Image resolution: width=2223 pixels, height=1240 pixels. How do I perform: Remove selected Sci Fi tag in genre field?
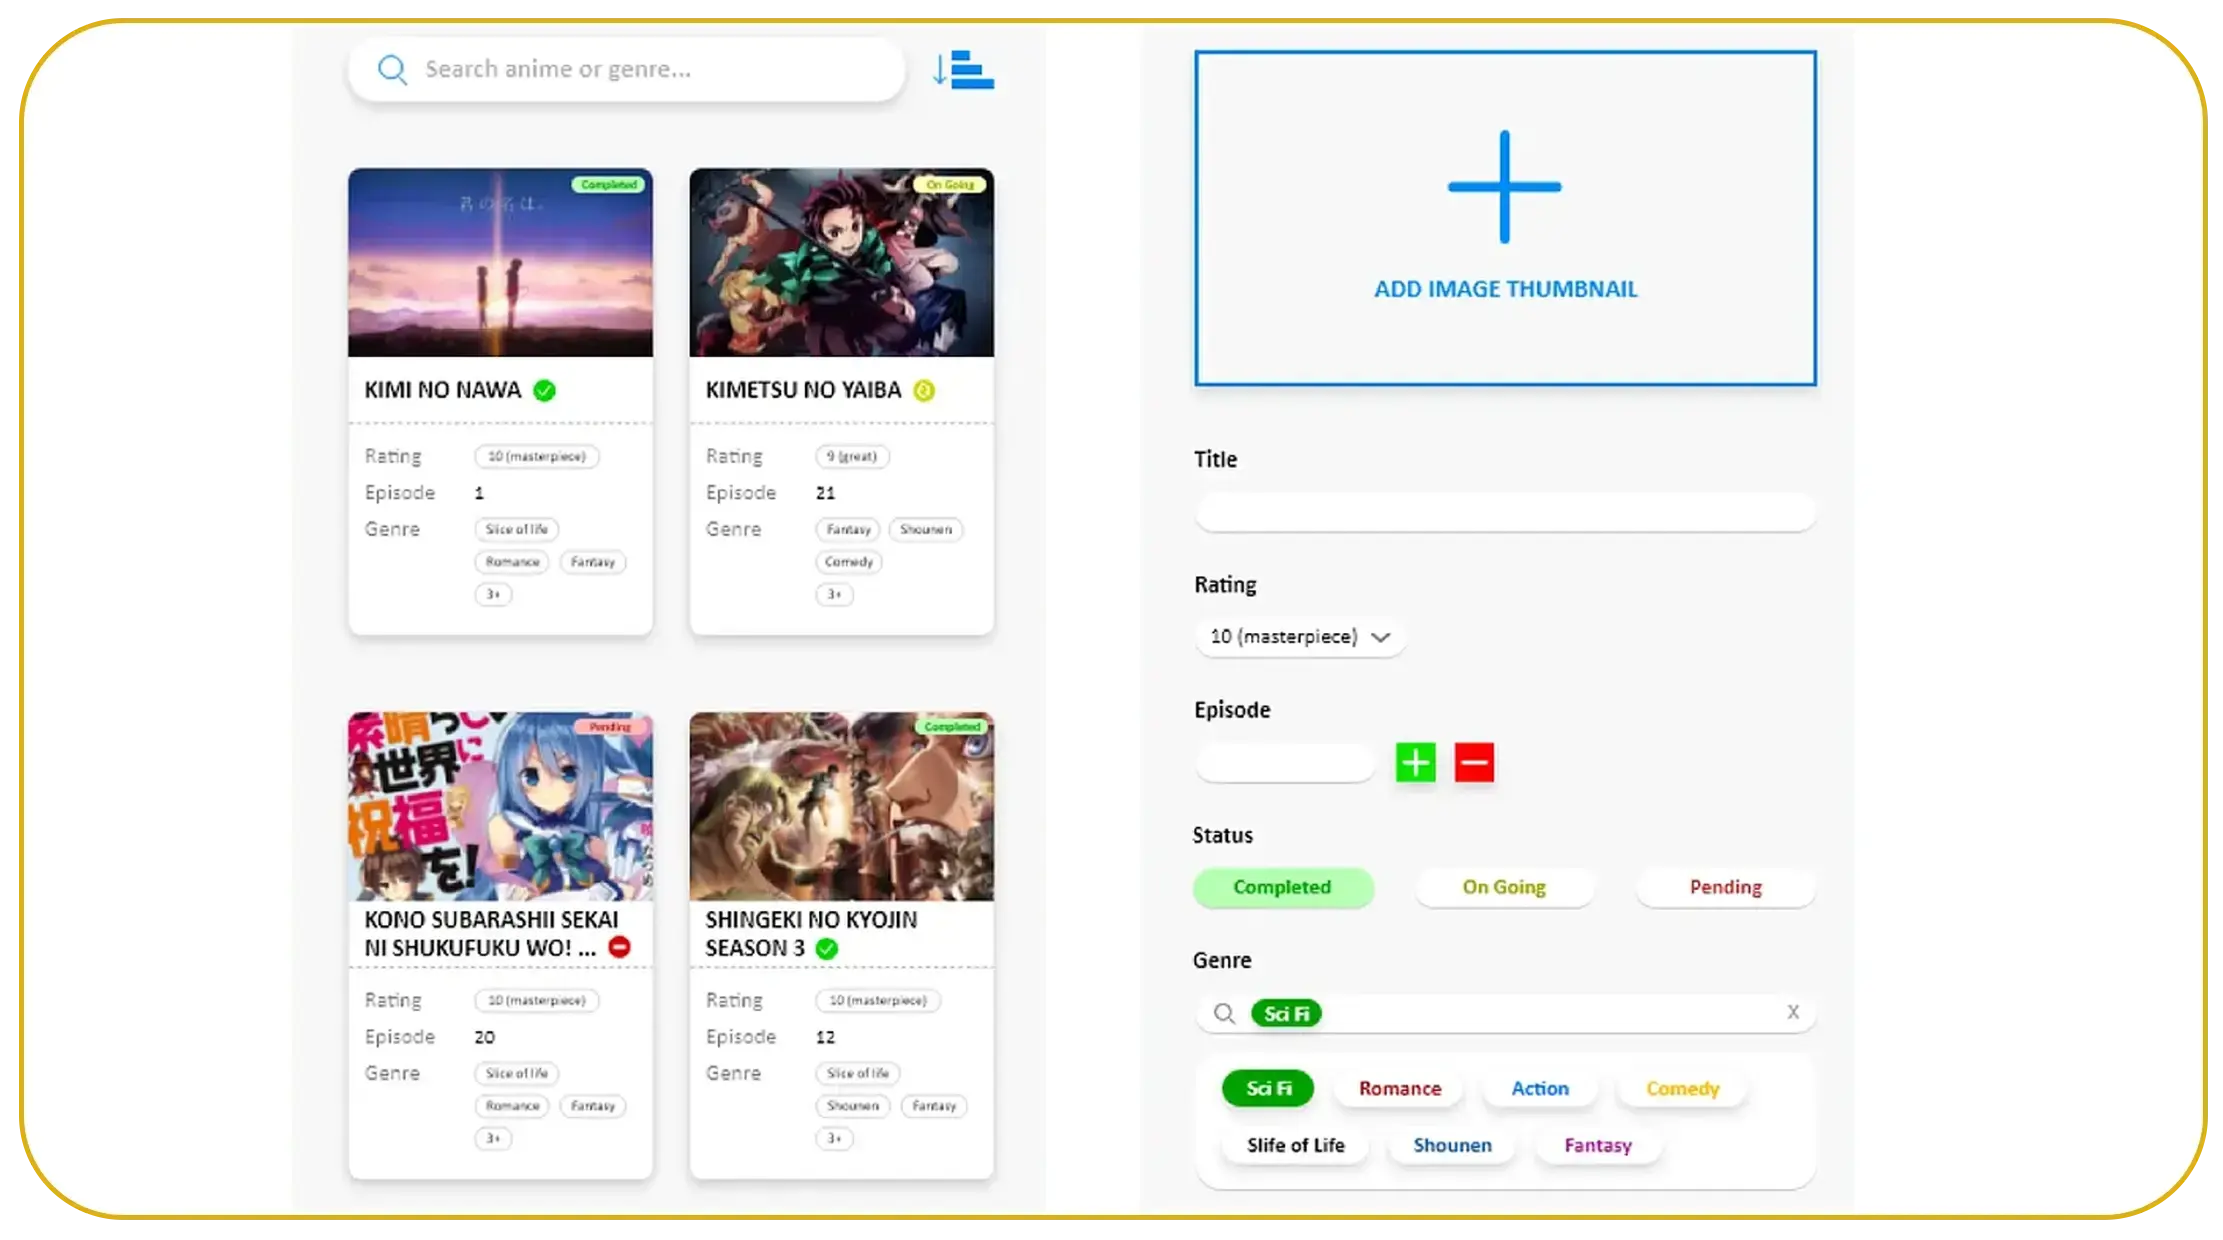click(1286, 1014)
